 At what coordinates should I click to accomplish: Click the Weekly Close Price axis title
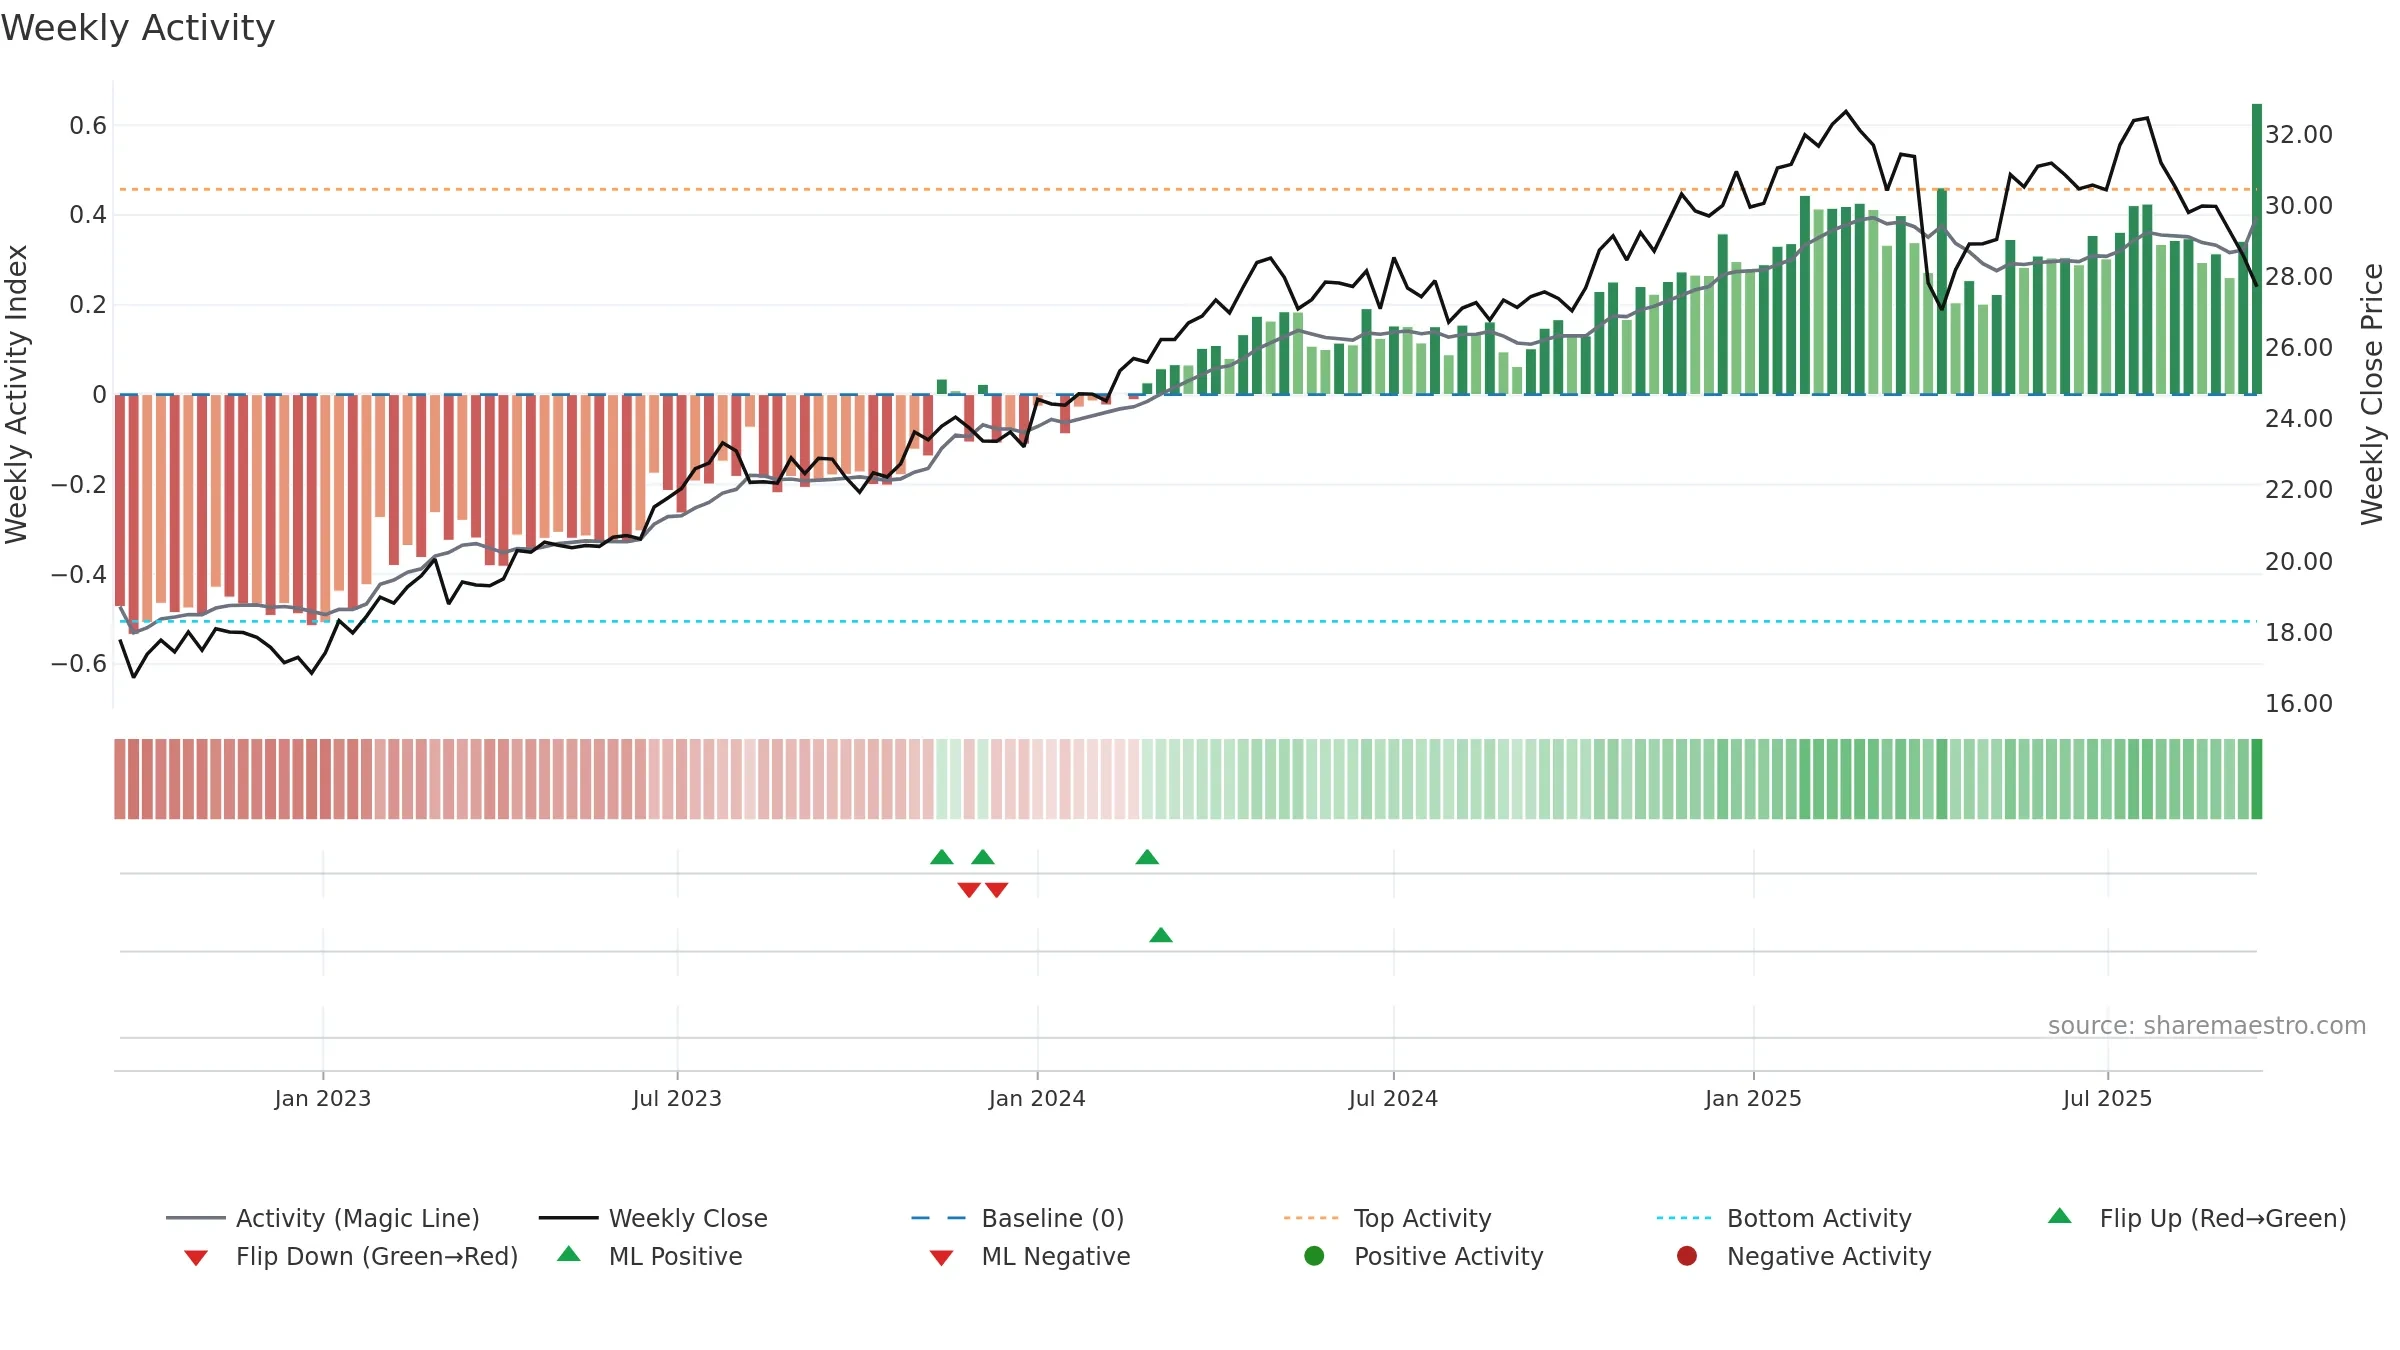[2372, 394]
